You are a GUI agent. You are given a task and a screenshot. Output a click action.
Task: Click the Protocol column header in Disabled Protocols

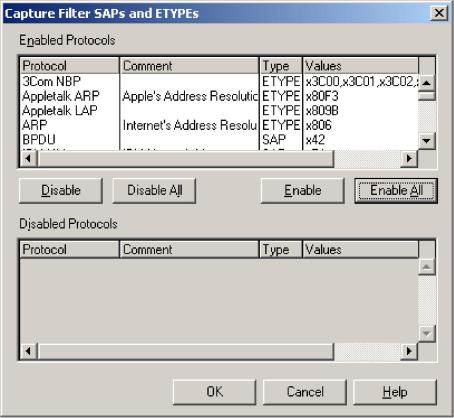click(x=69, y=249)
